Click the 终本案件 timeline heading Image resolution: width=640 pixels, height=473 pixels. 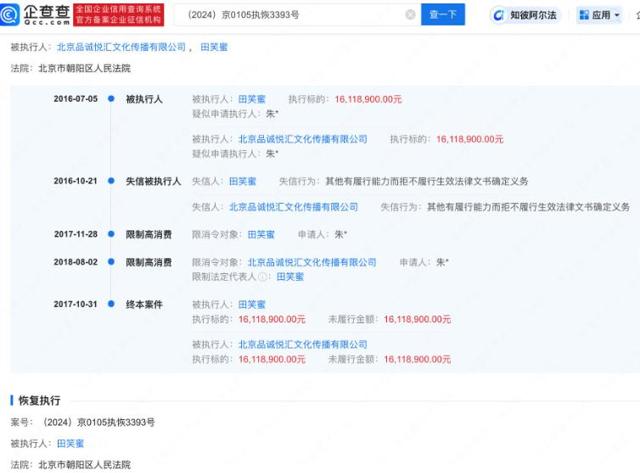(144, 304)
